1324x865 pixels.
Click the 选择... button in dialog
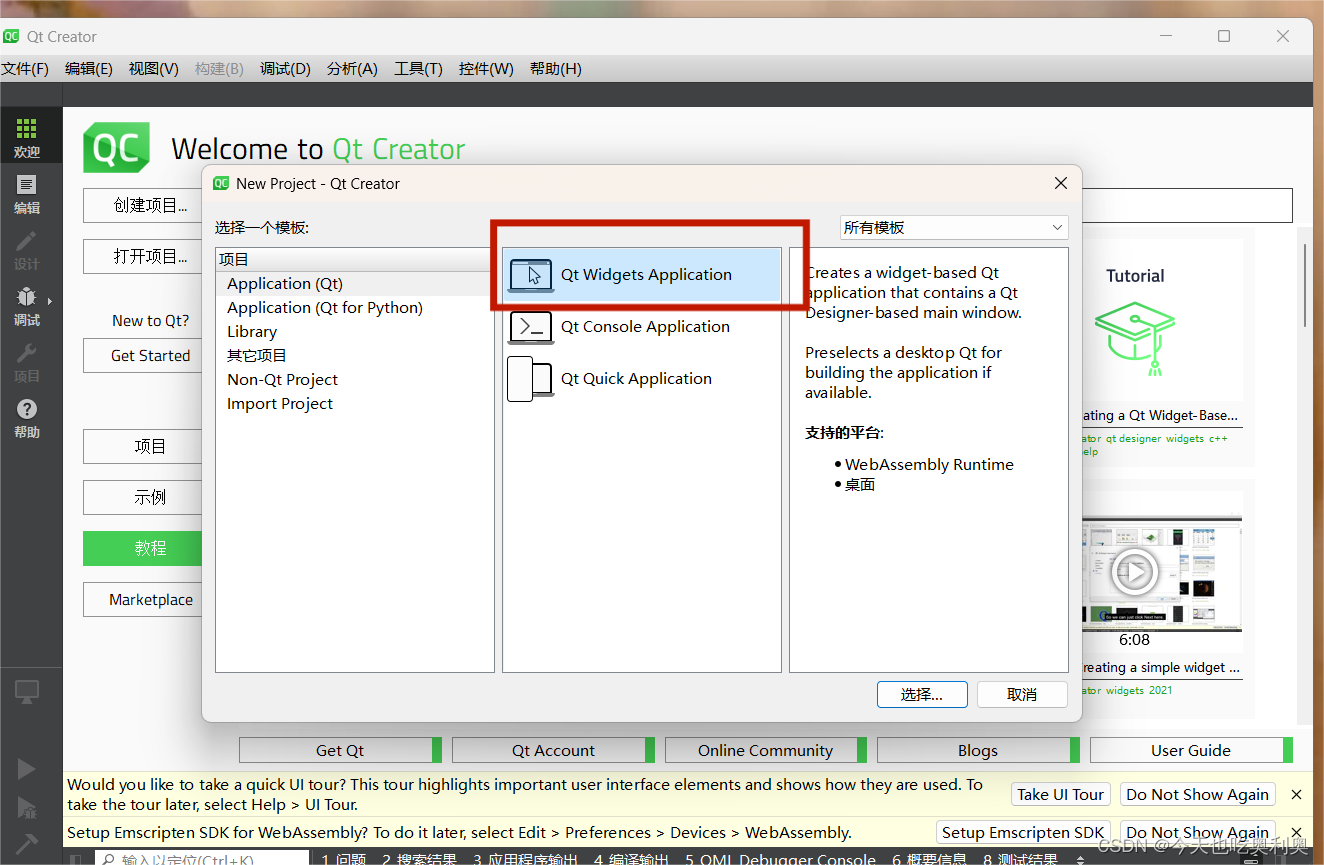pos(922,694)
